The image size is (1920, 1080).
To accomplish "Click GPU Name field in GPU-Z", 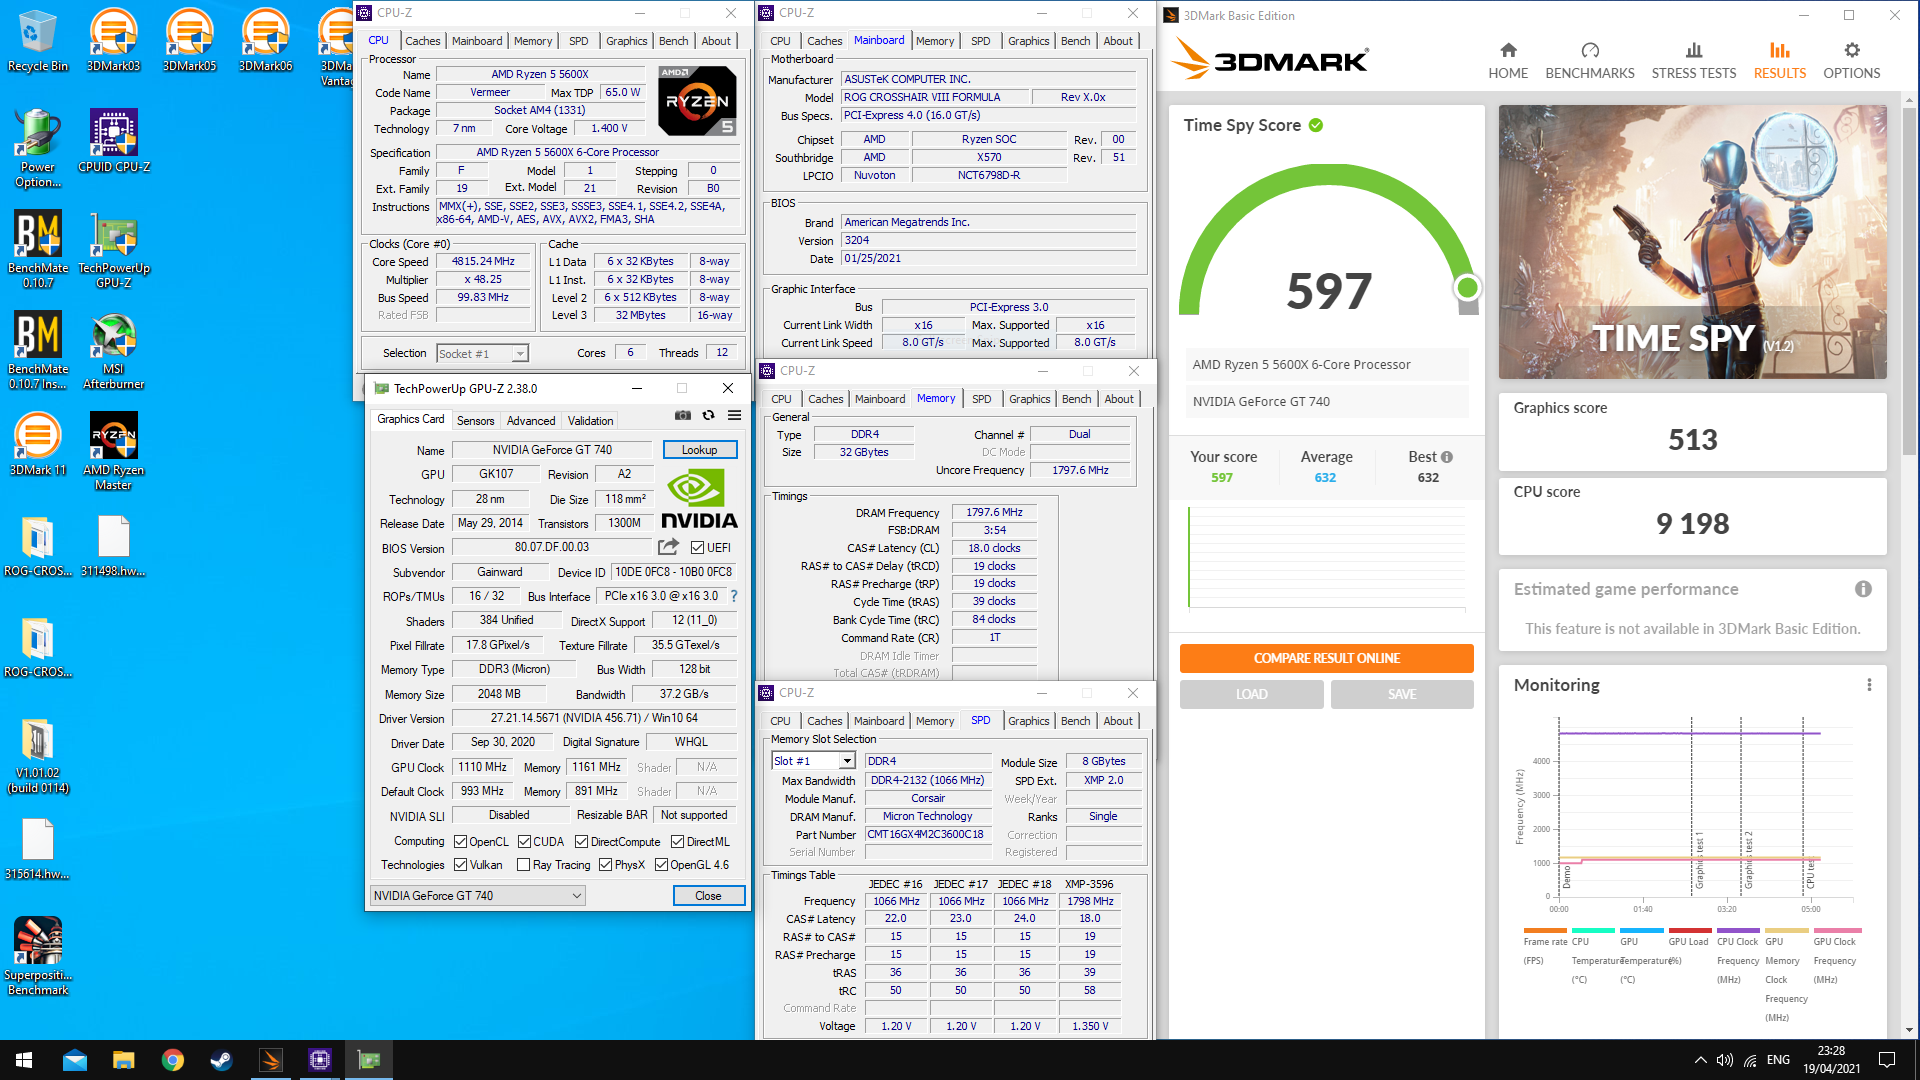I will pos(552,450).
